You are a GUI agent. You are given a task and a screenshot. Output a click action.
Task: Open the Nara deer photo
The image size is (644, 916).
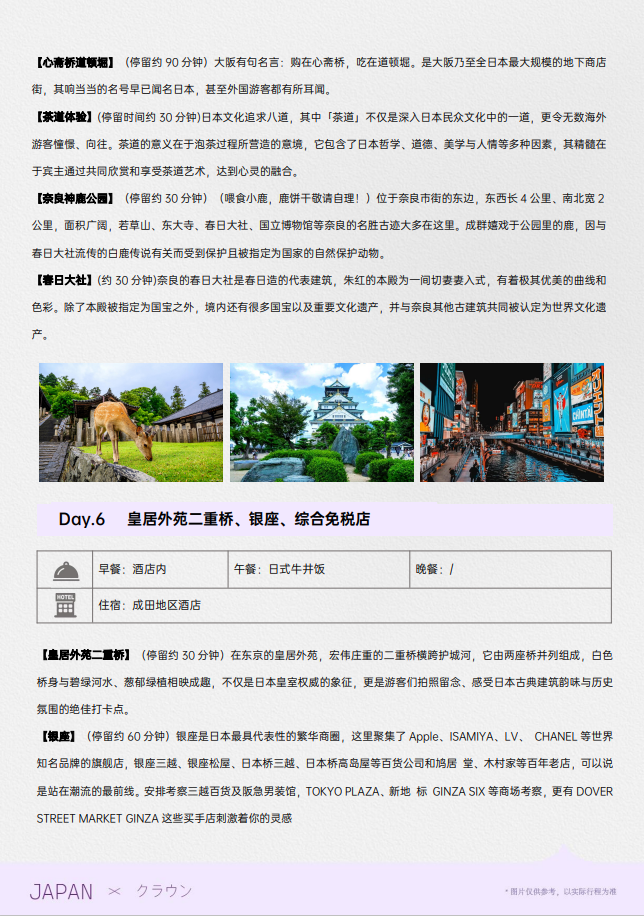131,422
